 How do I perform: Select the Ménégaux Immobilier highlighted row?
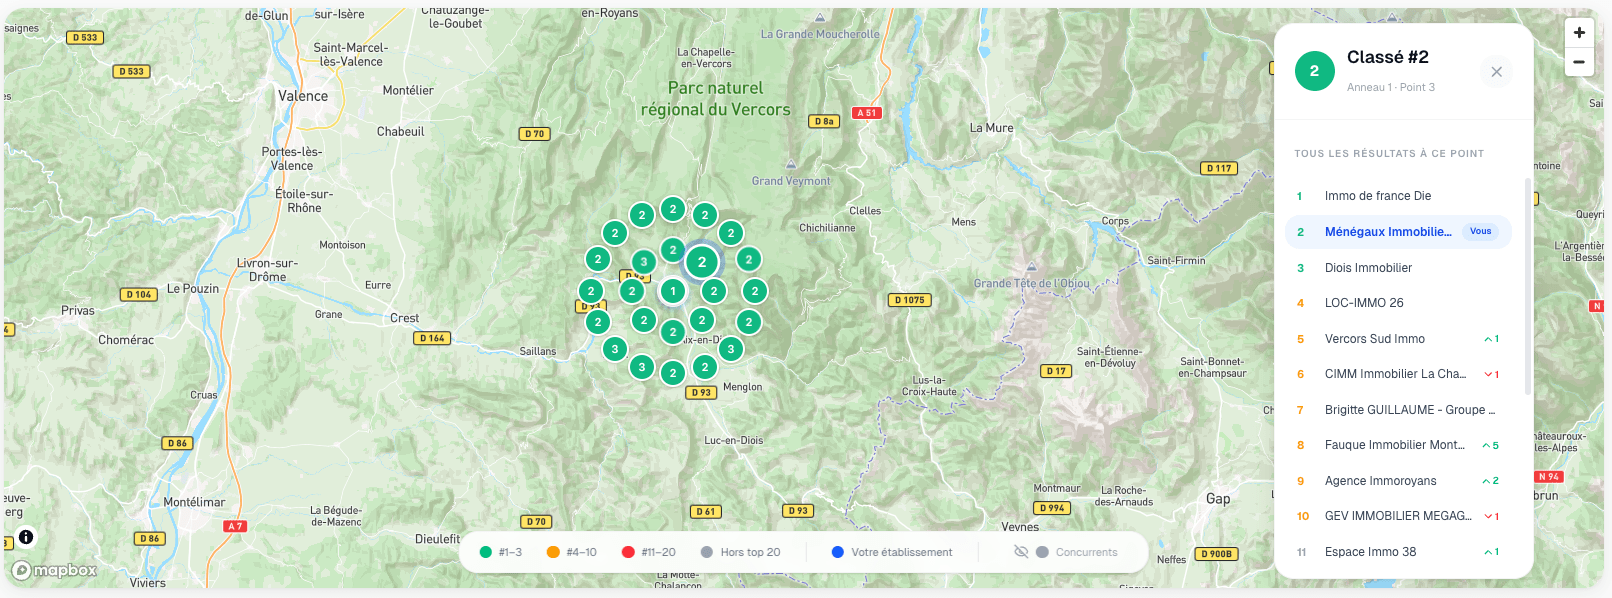click(1388, 232)
